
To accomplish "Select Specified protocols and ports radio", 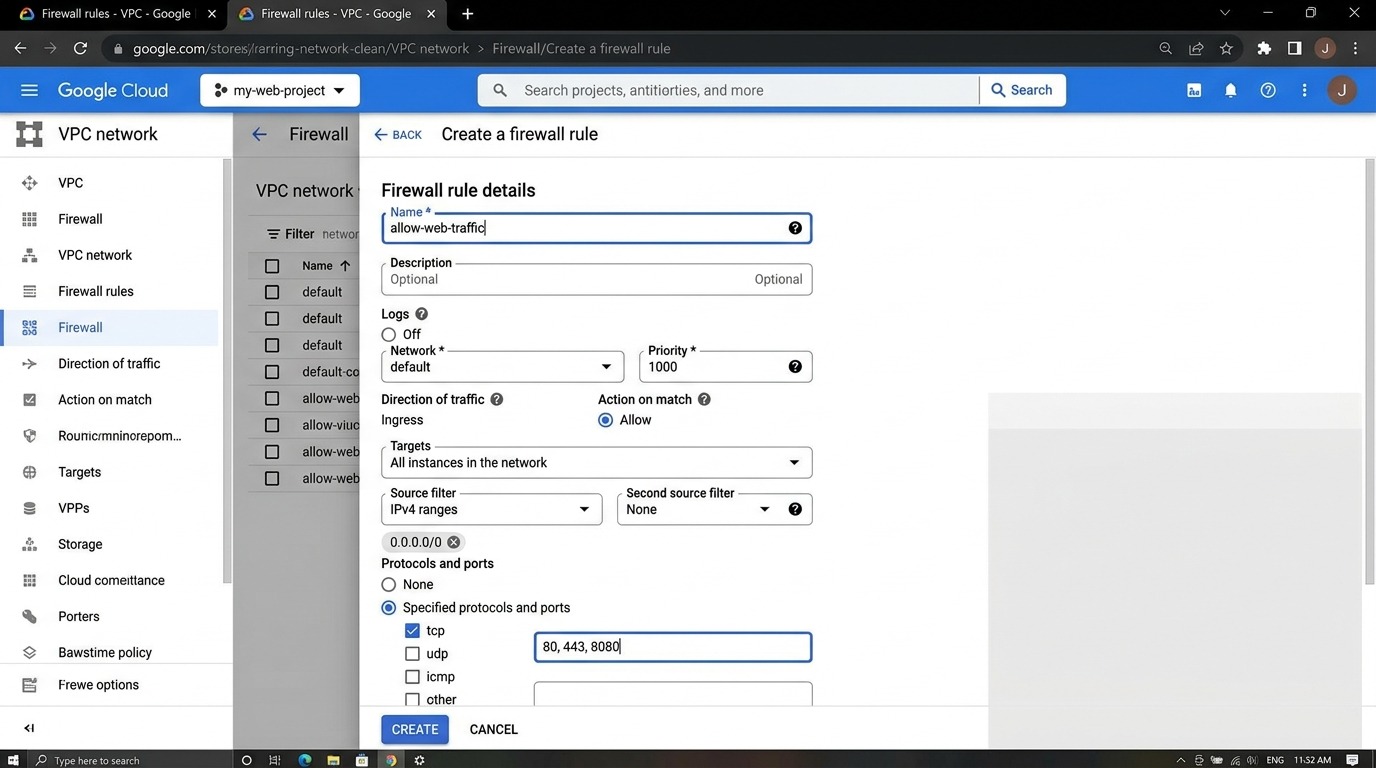I will point(389,607).
